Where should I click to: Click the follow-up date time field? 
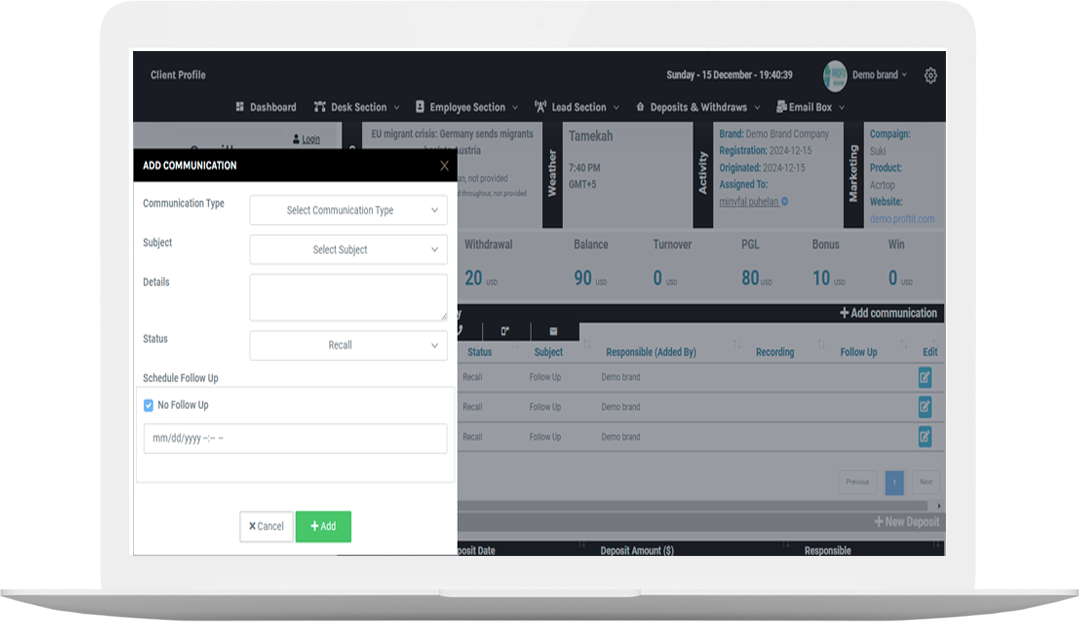click(295, 438)
